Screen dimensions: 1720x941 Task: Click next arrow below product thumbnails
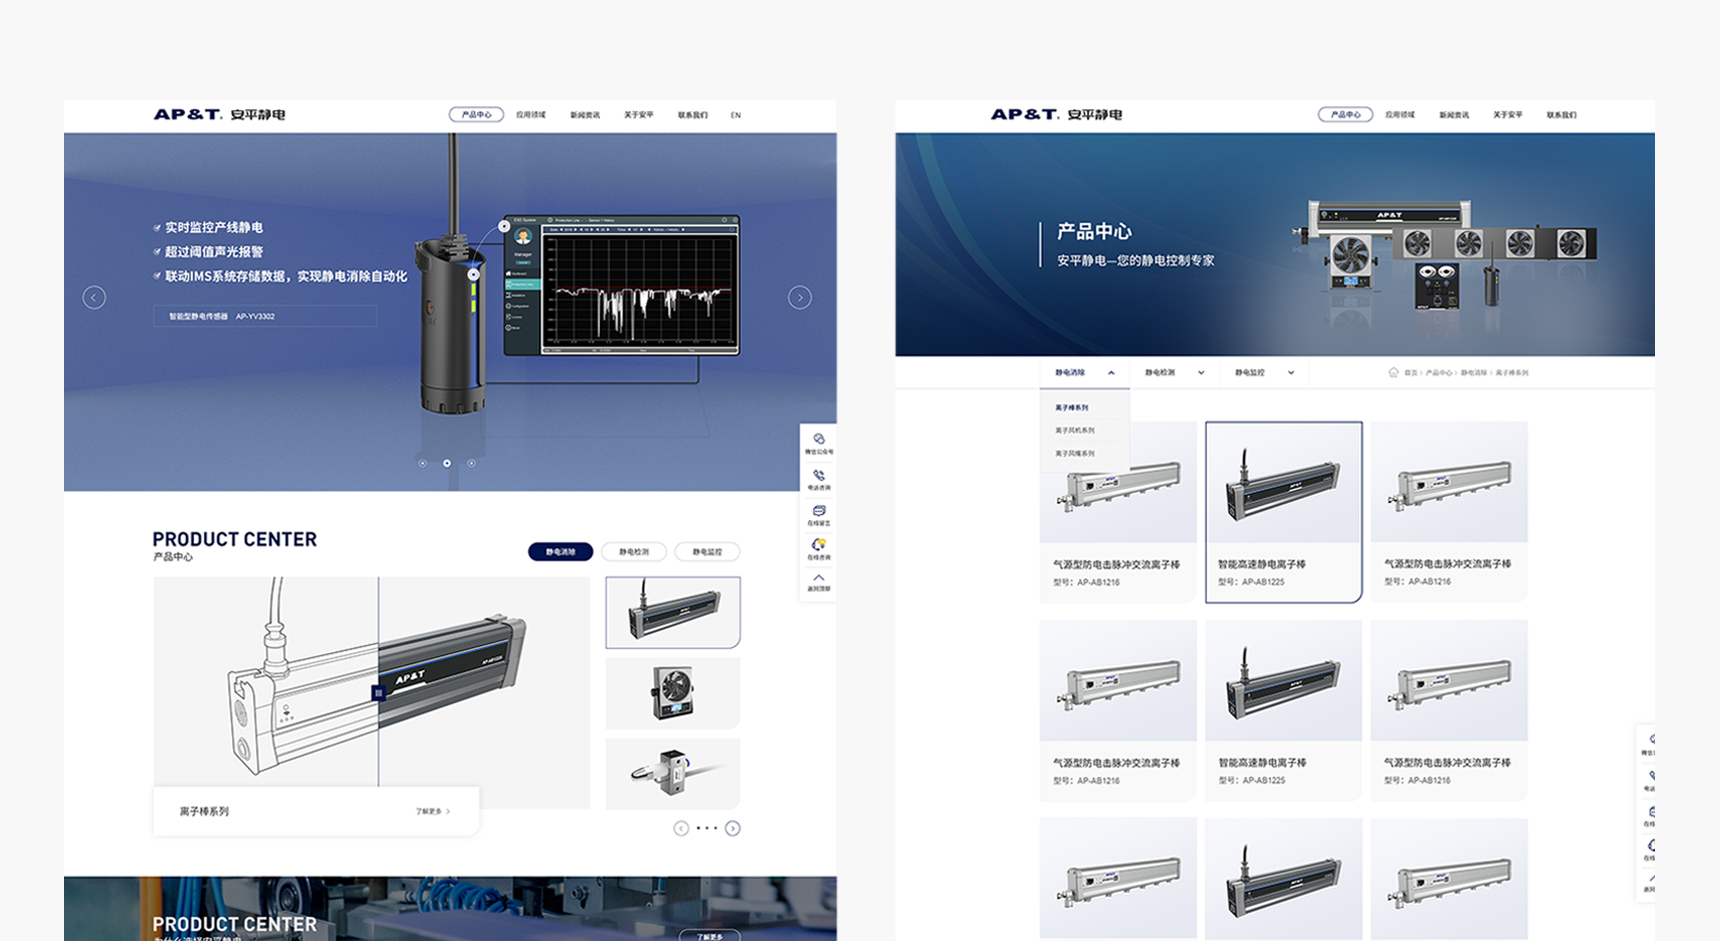pyautogui.click(x=733, y=828)
